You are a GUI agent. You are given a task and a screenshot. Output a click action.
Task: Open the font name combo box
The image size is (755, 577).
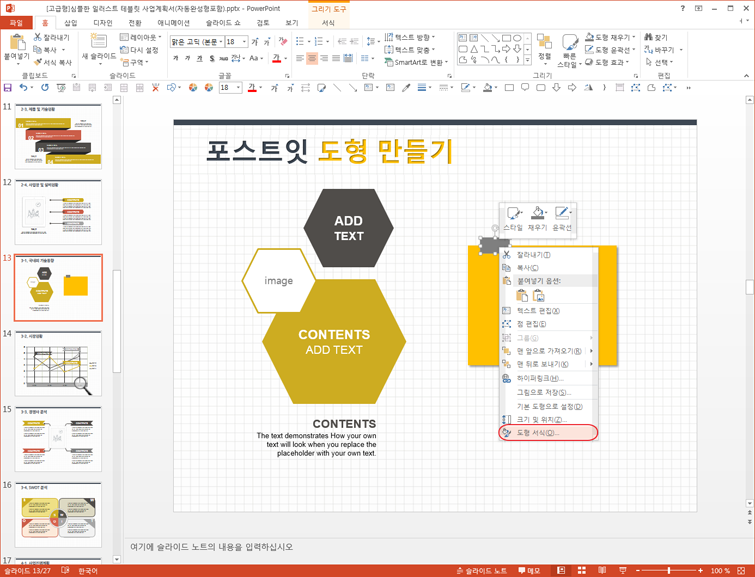pos(197,42)
